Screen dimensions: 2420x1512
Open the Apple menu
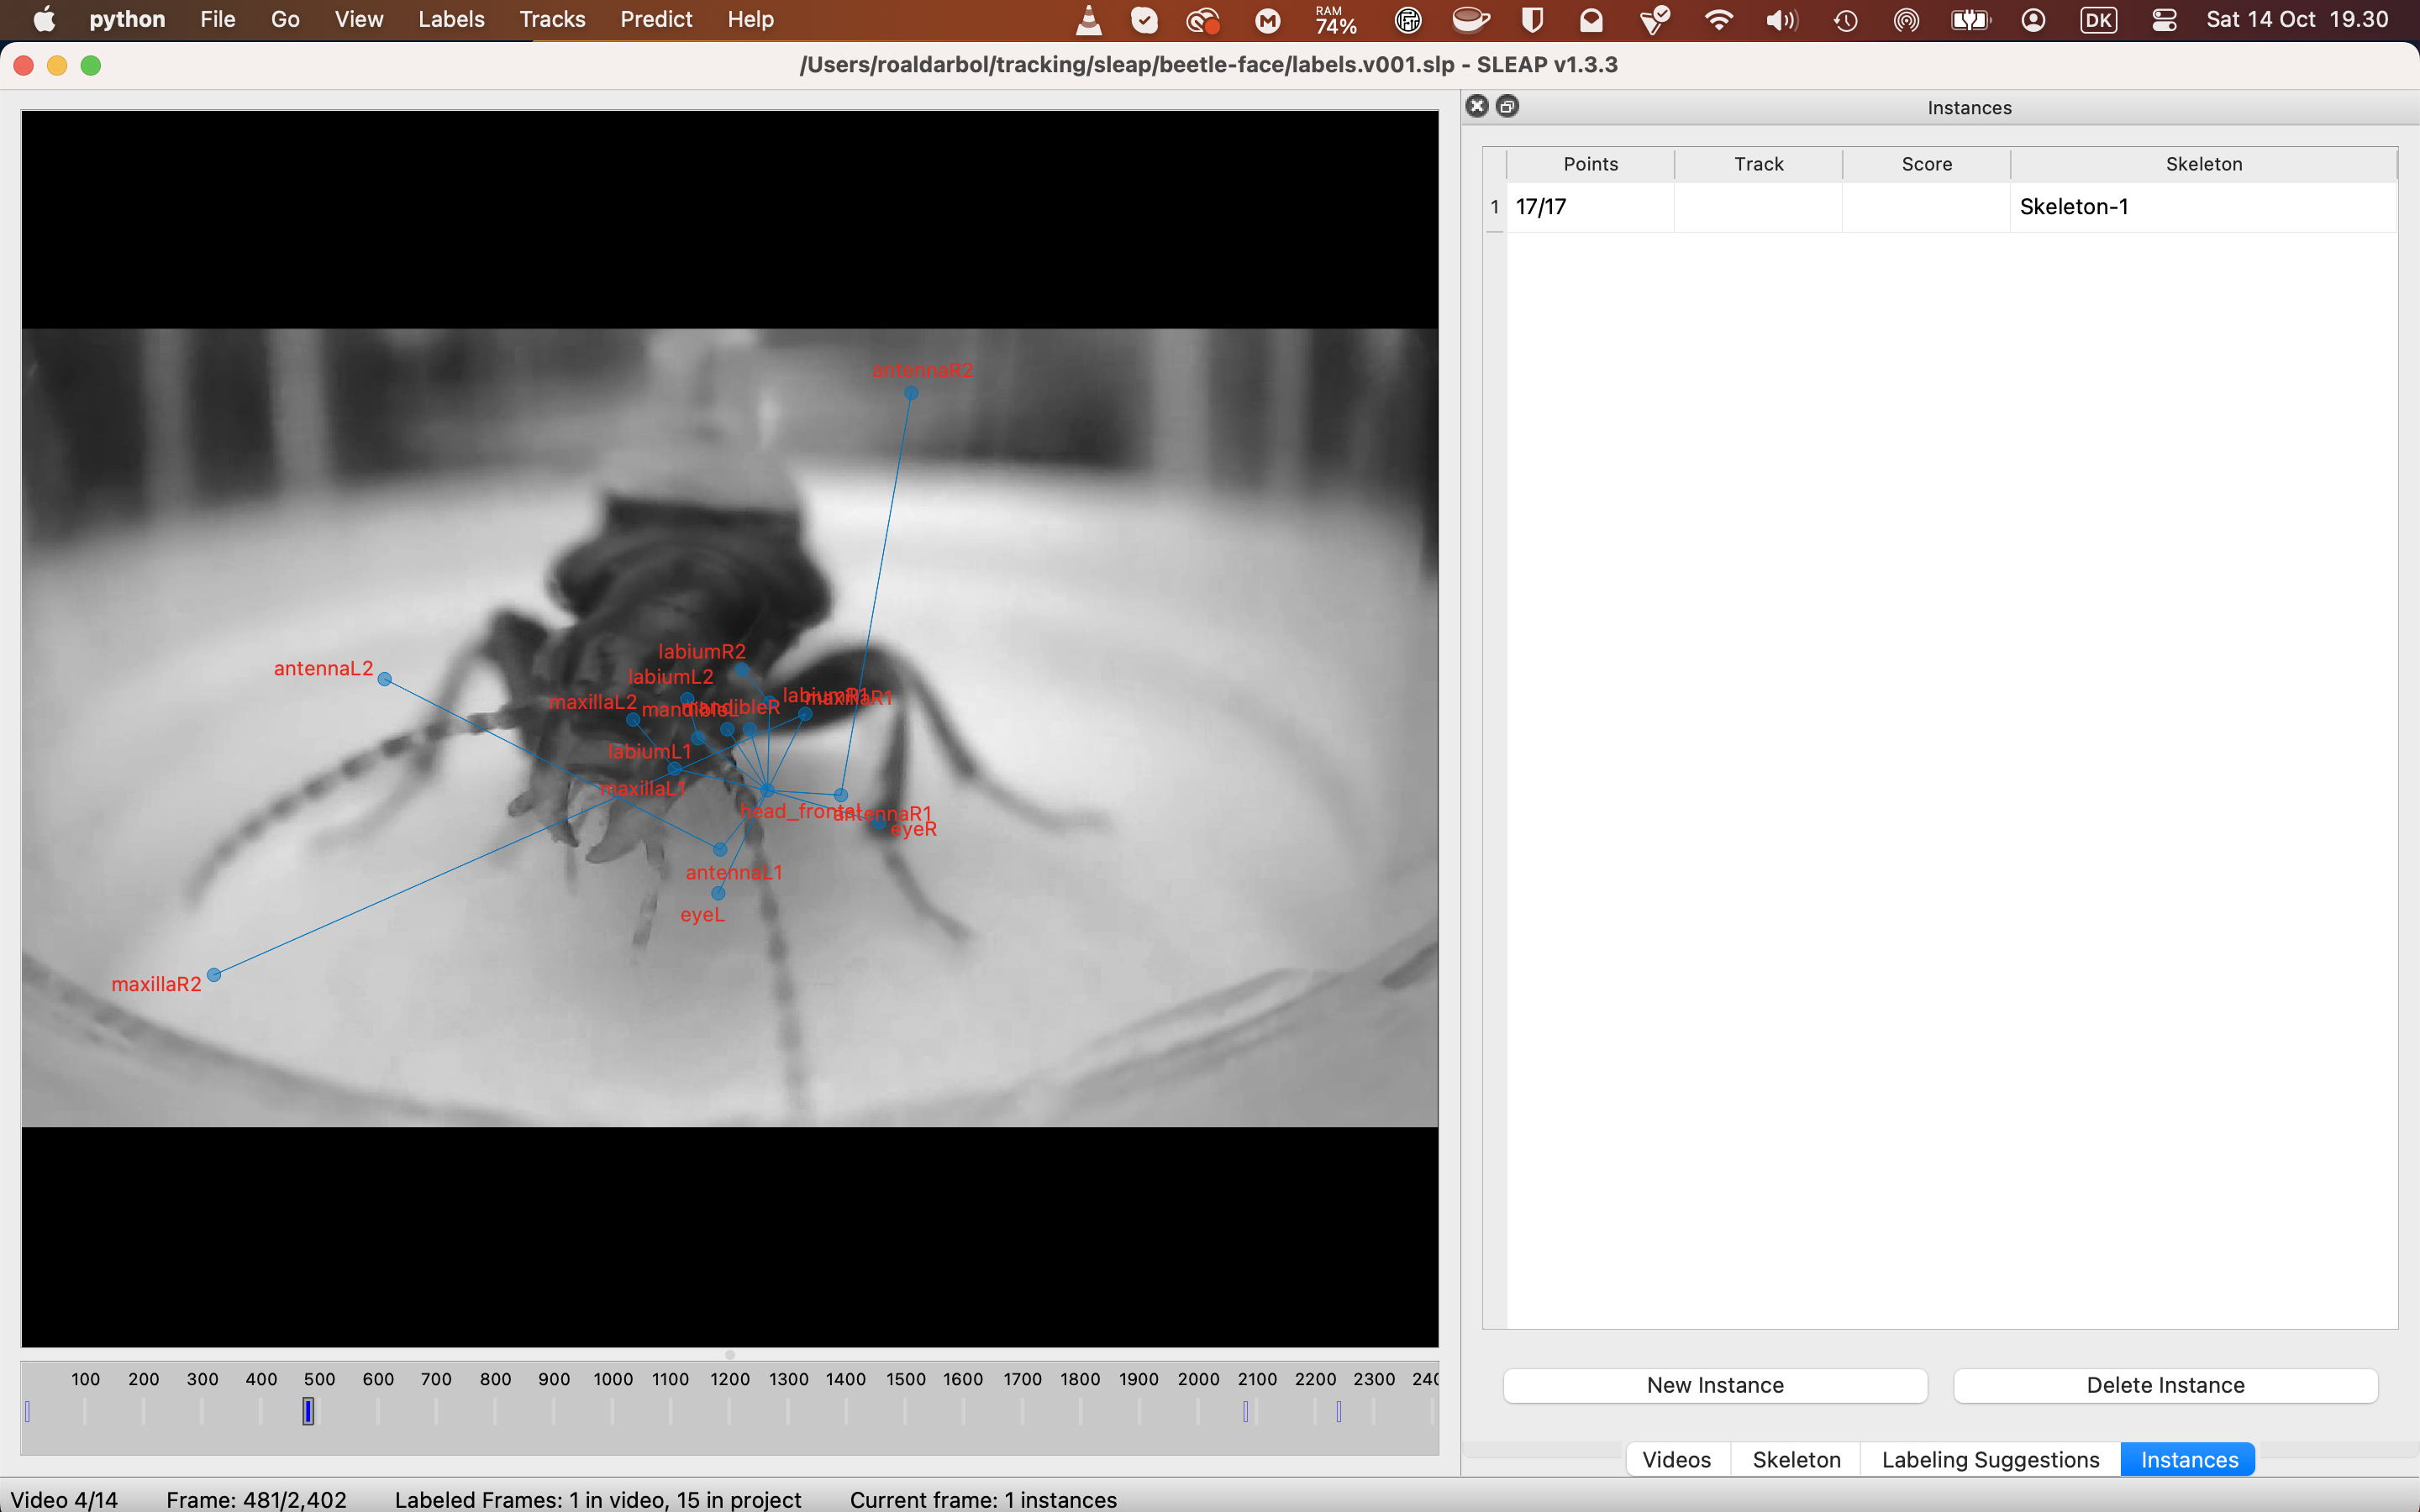(44, 19)
